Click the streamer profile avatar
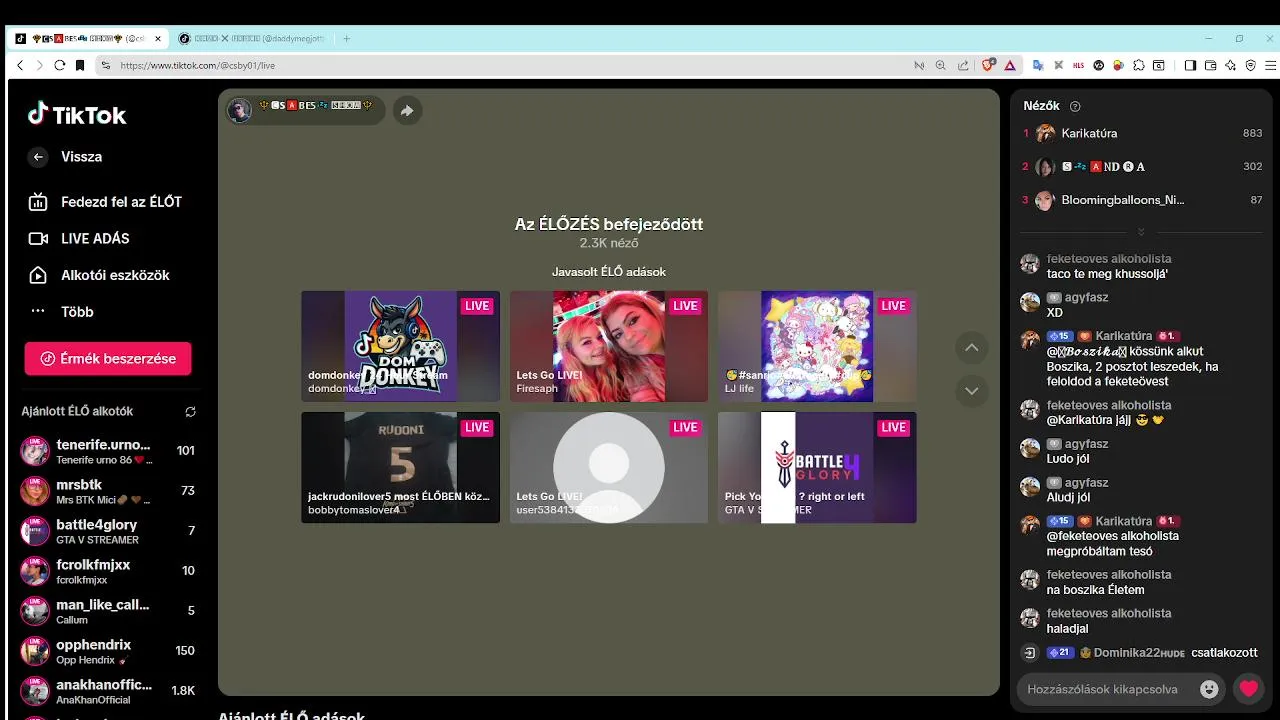 click(x=239, y=110)
